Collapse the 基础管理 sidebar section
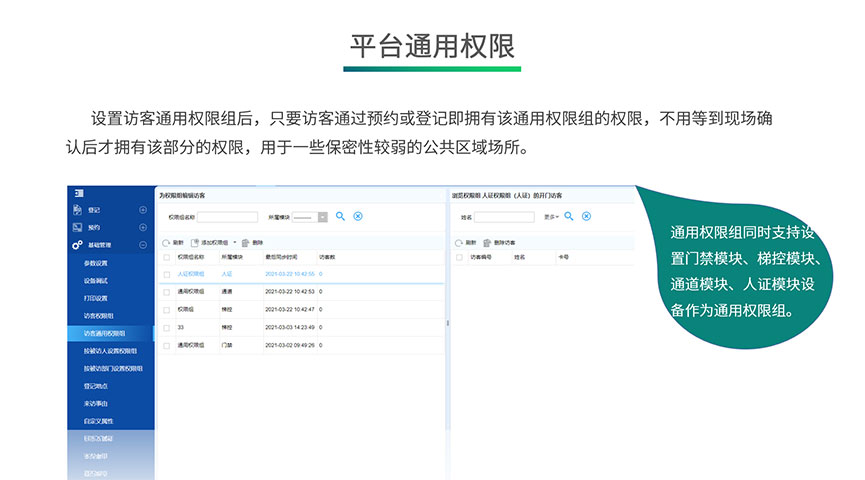865x480 pixels. point(143,245)
